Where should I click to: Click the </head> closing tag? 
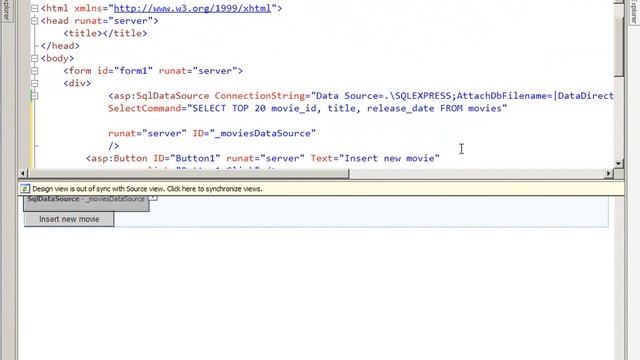click(x=60, y=46)
